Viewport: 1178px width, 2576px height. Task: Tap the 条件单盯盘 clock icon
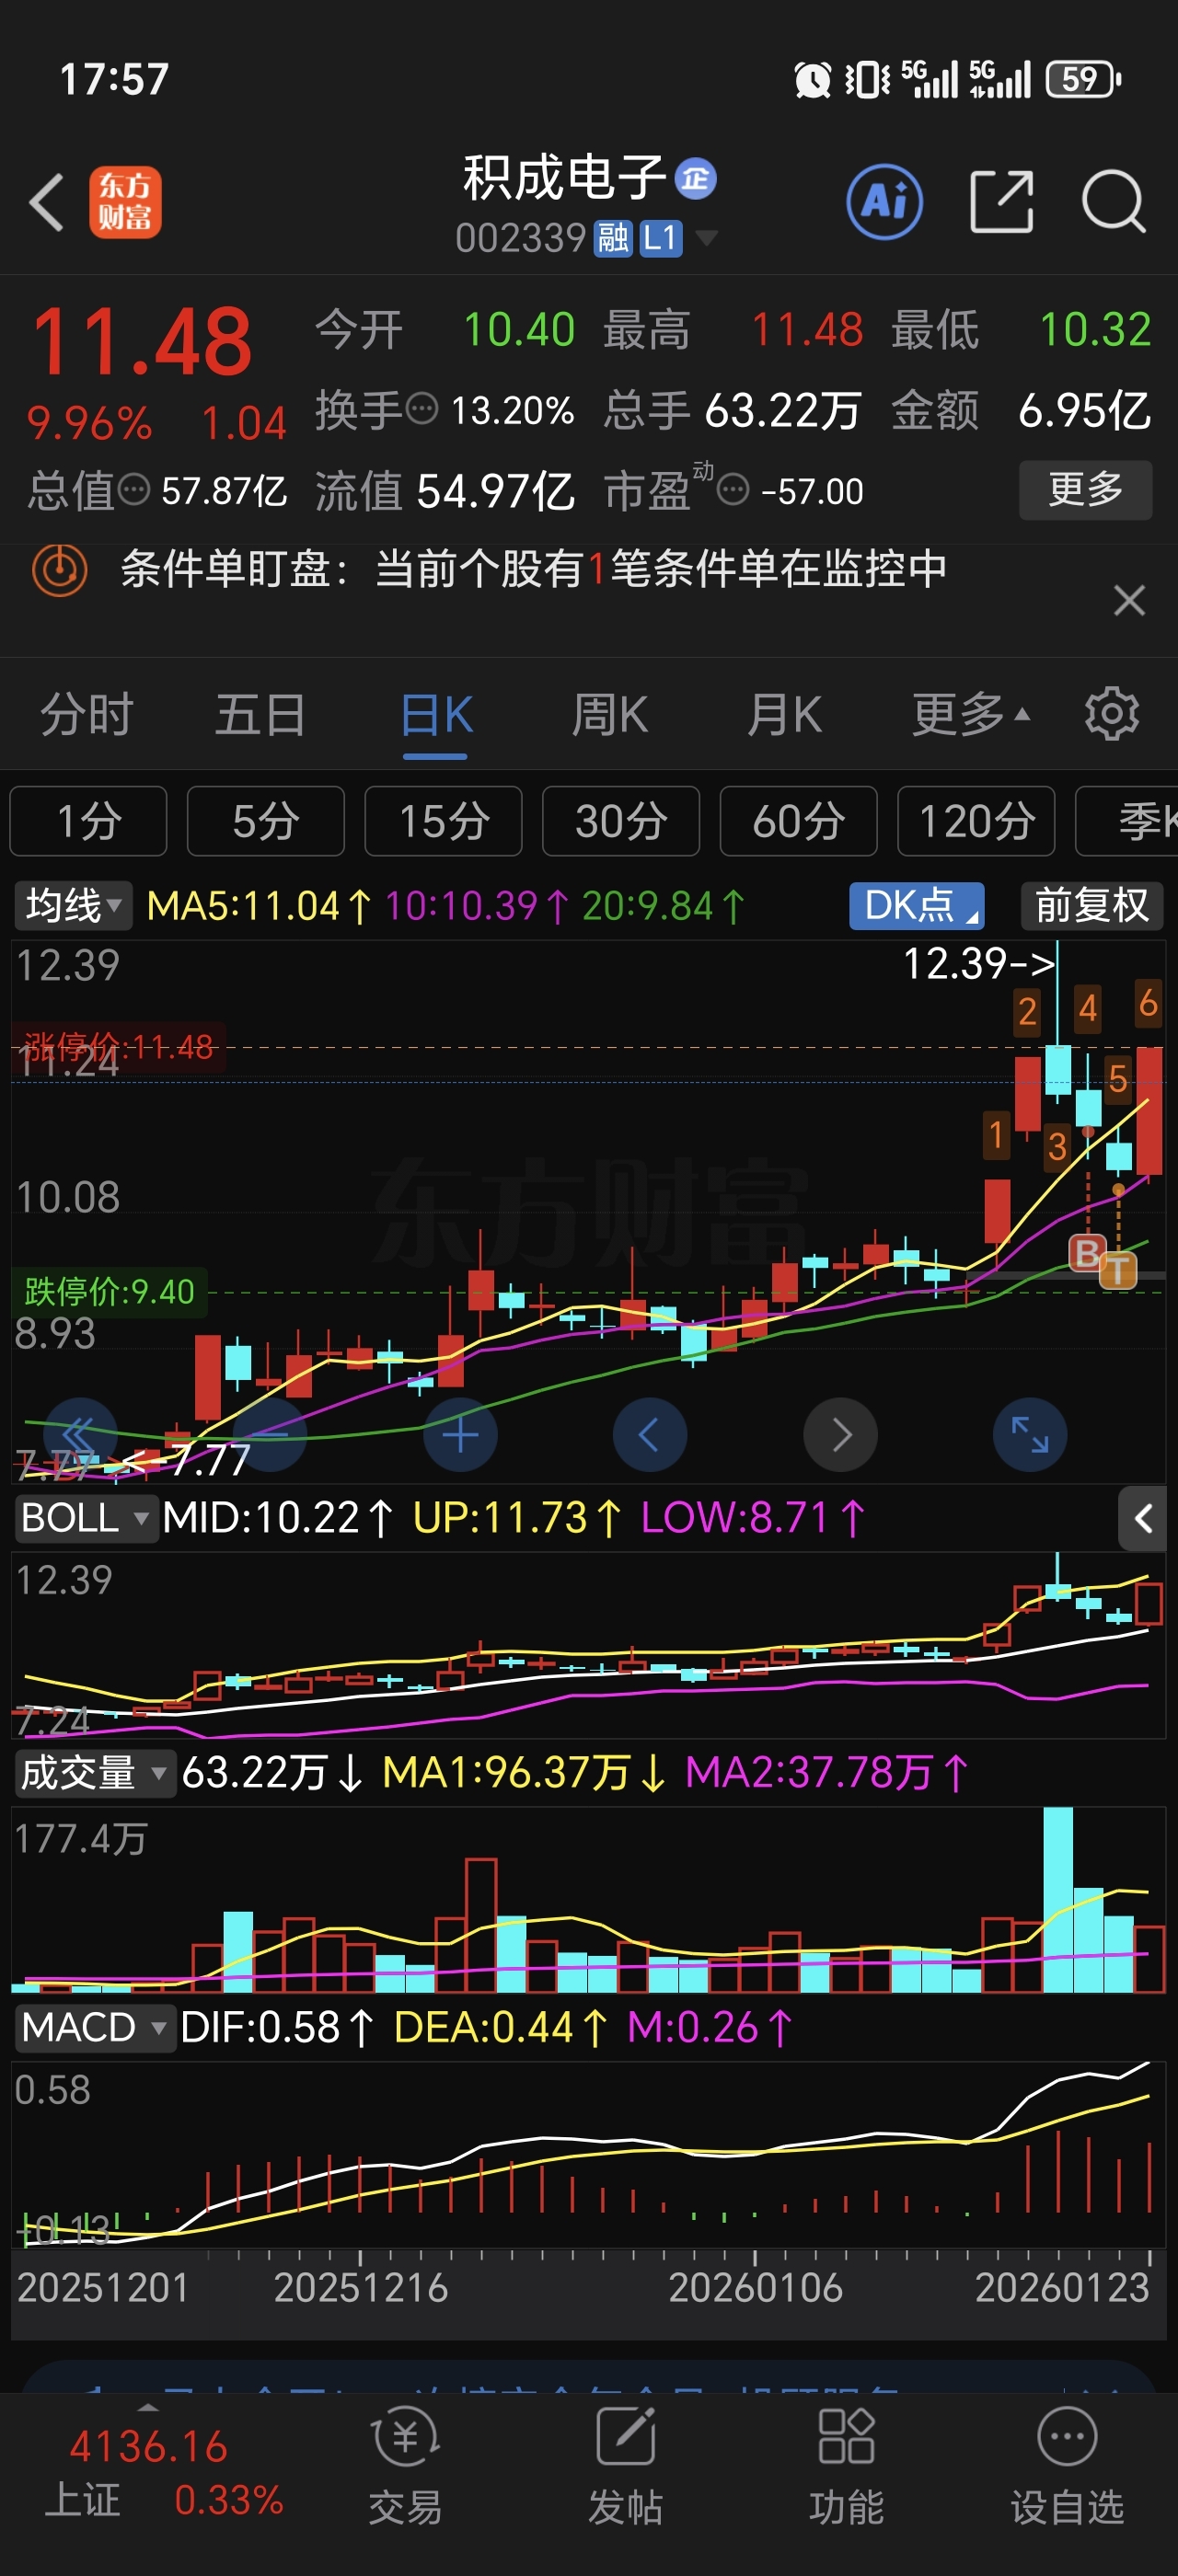click(x=60, y=570)
